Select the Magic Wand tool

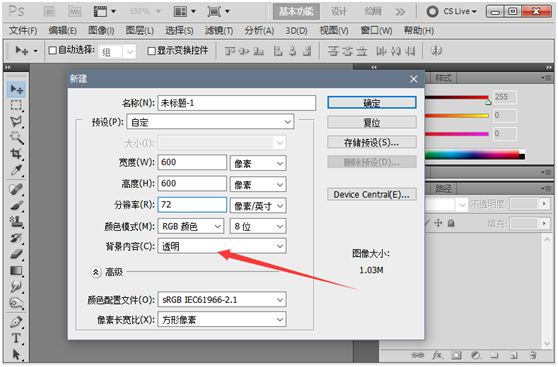(16, 137)
